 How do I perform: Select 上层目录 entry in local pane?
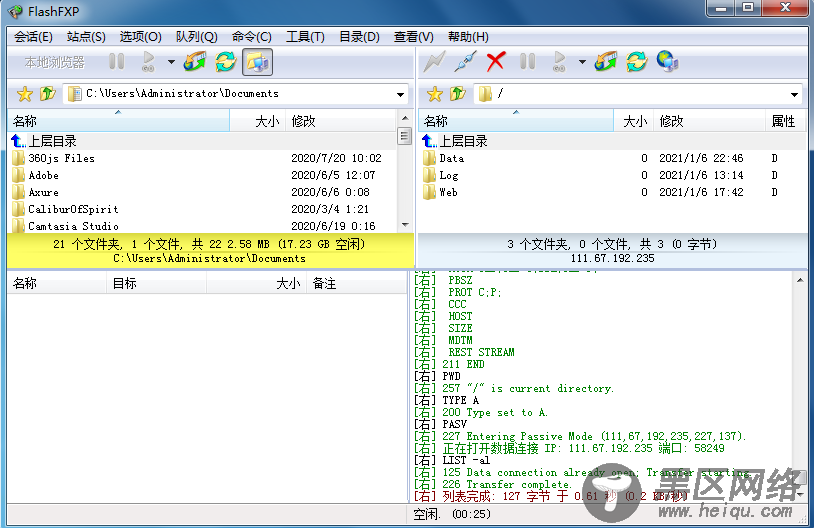202,141
